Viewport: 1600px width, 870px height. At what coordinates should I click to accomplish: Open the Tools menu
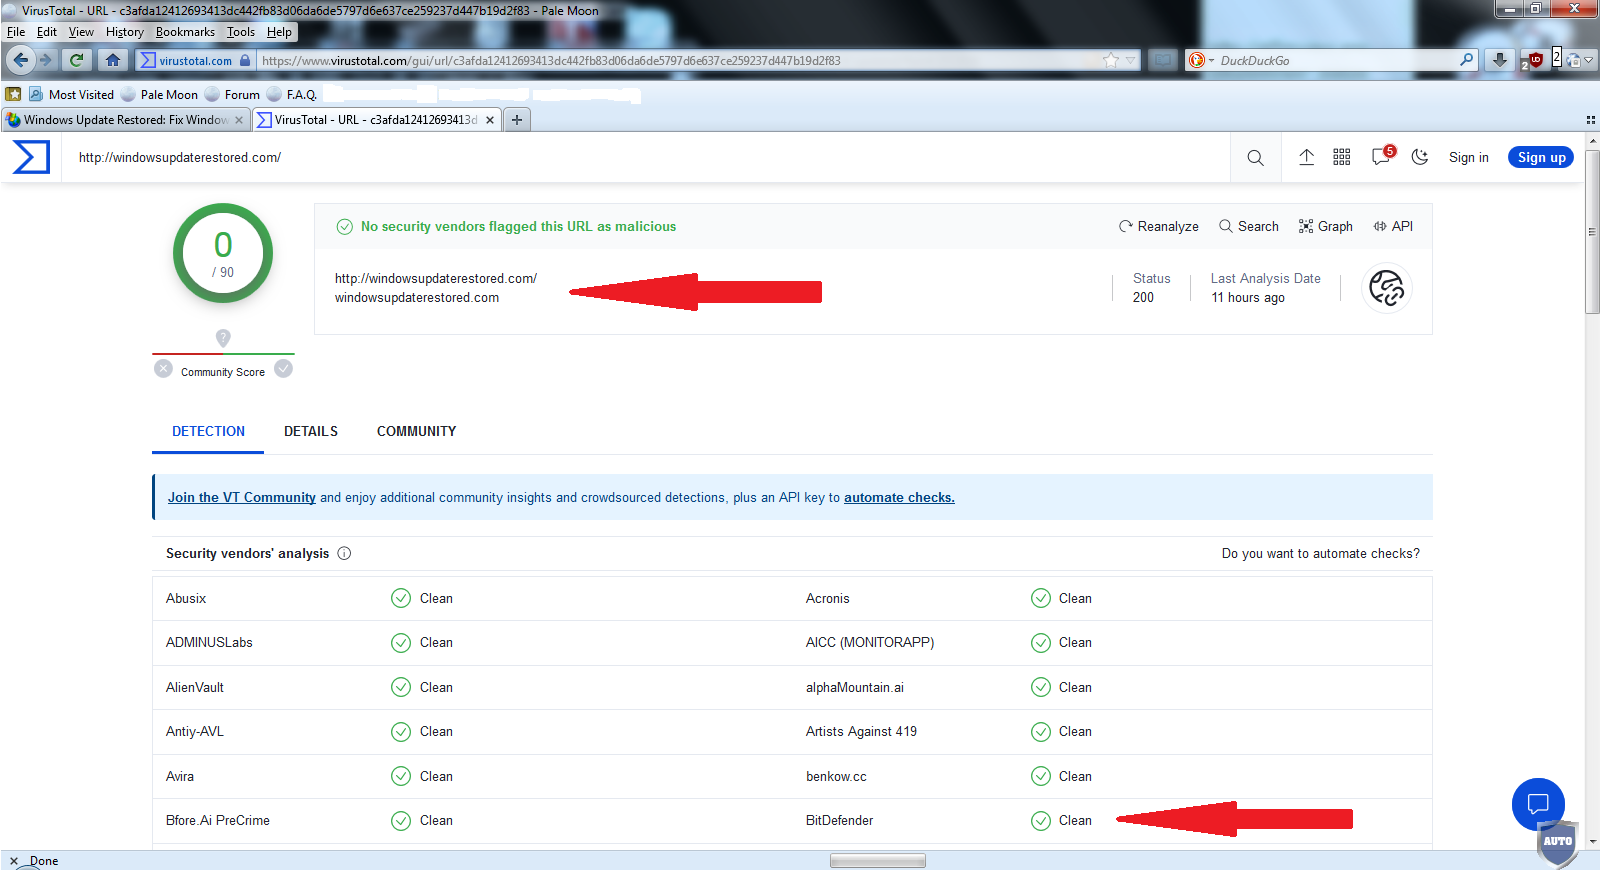[241, 32]
